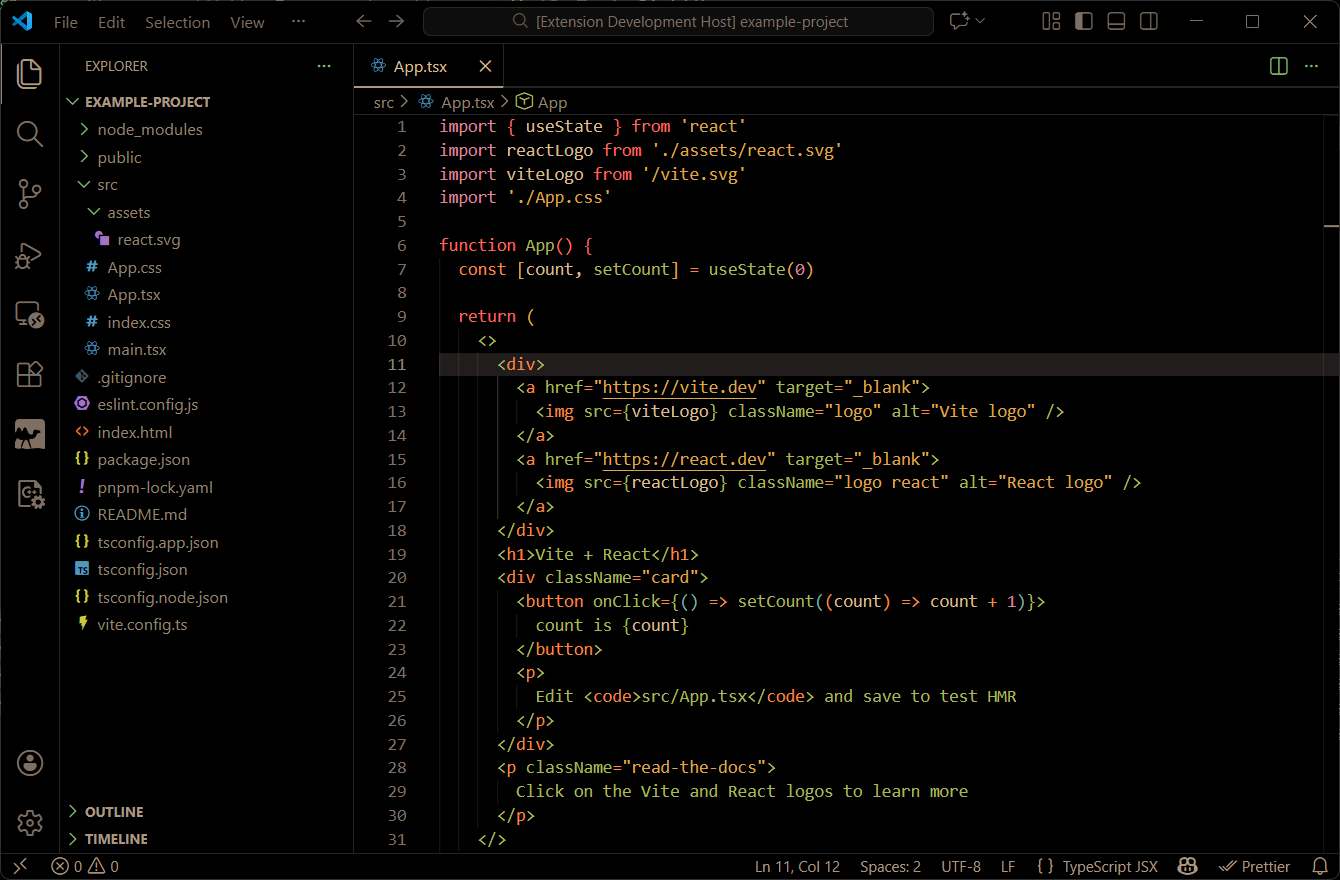Toggle the bottom panel
Screen dimensions: 1340x880
pos(1117,21)
